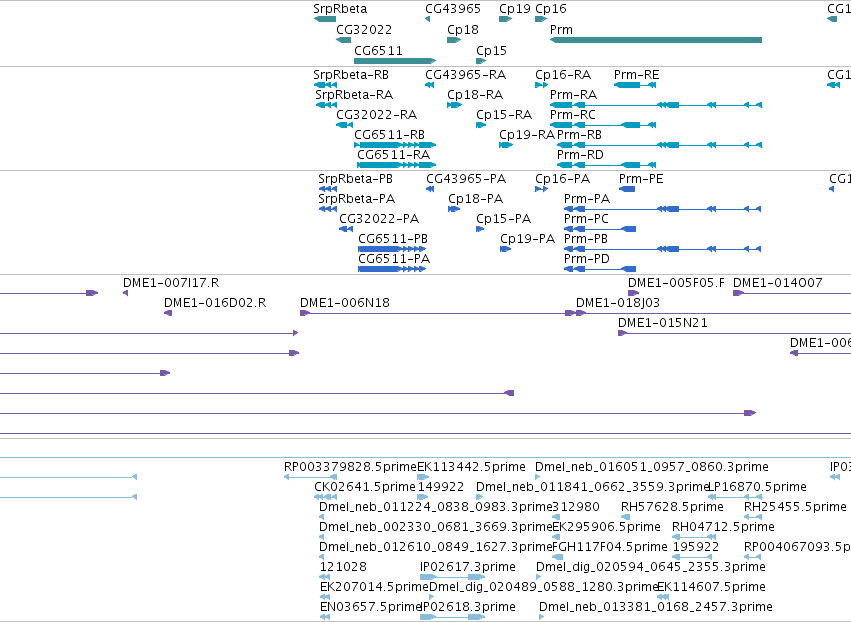Select EST EK114607.5prime
Viewport: 851px width, 622px height.
click(x=711, y=587)
